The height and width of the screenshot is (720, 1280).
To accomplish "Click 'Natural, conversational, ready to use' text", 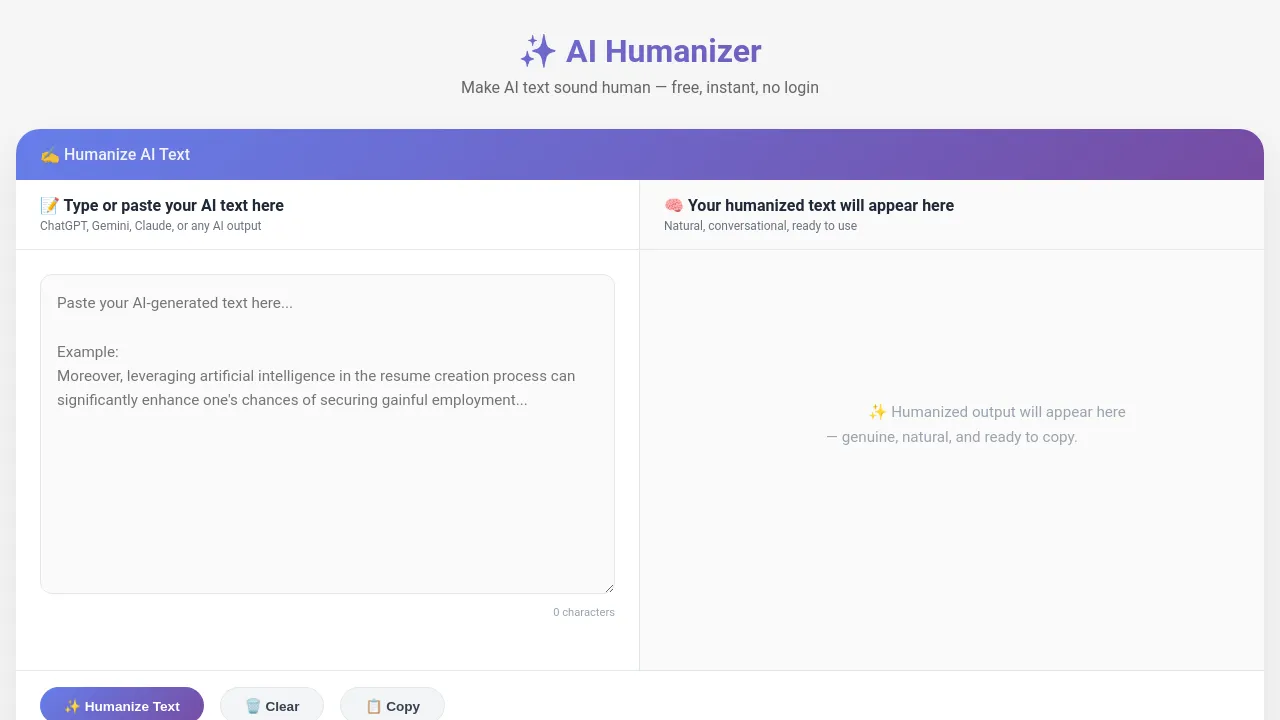I will click(x=760, y=226).
